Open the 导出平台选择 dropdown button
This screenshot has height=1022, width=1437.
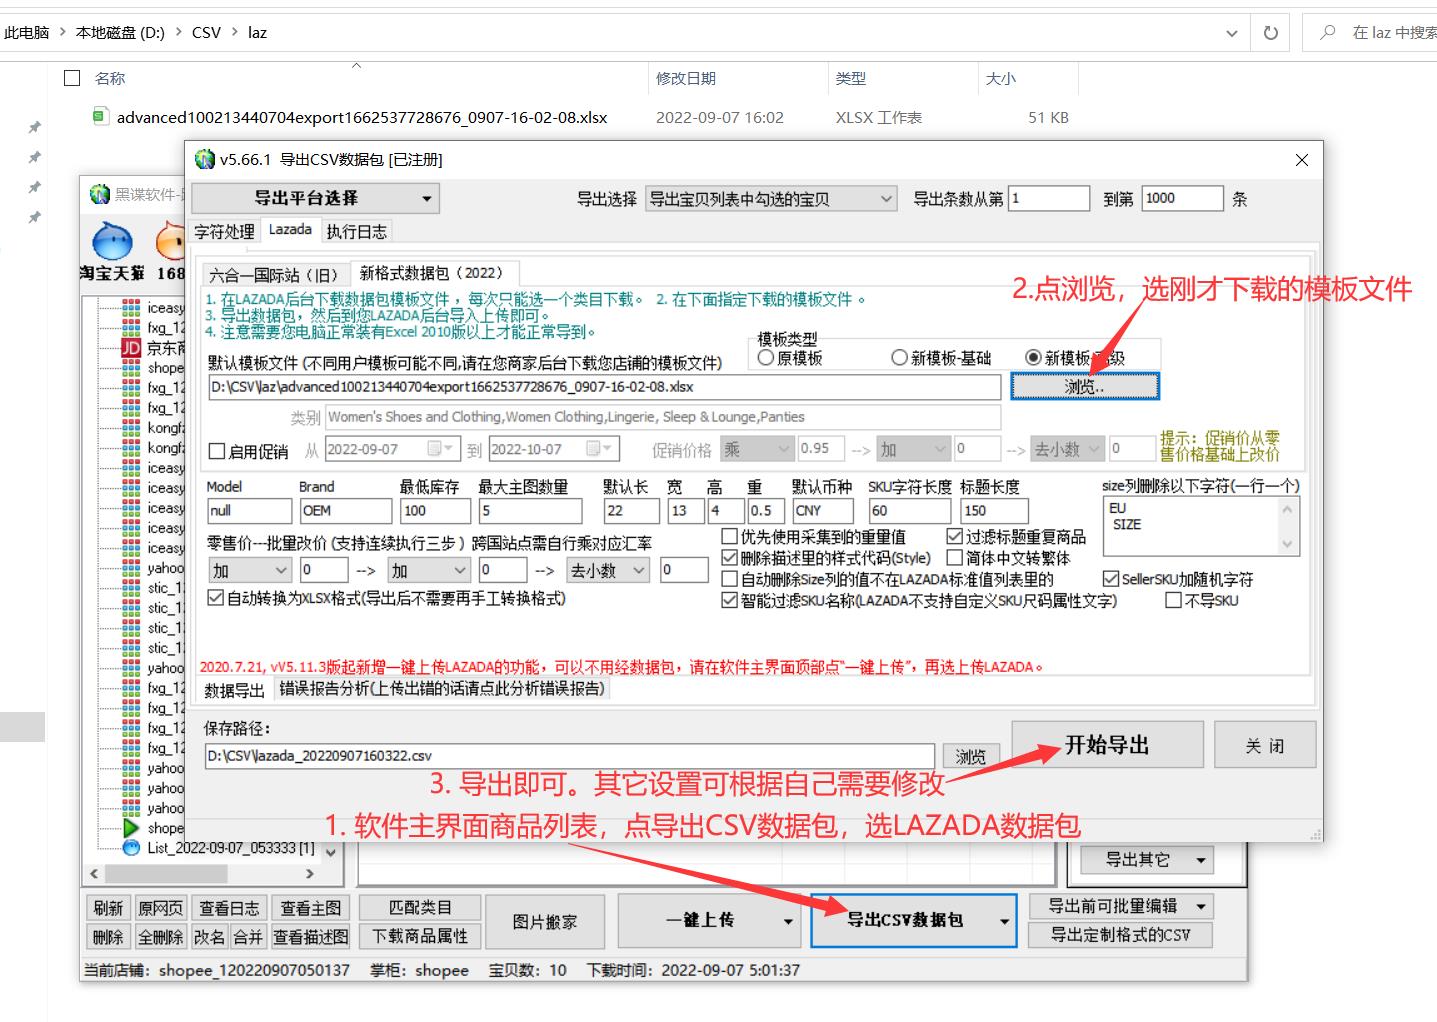coord(315,198)
